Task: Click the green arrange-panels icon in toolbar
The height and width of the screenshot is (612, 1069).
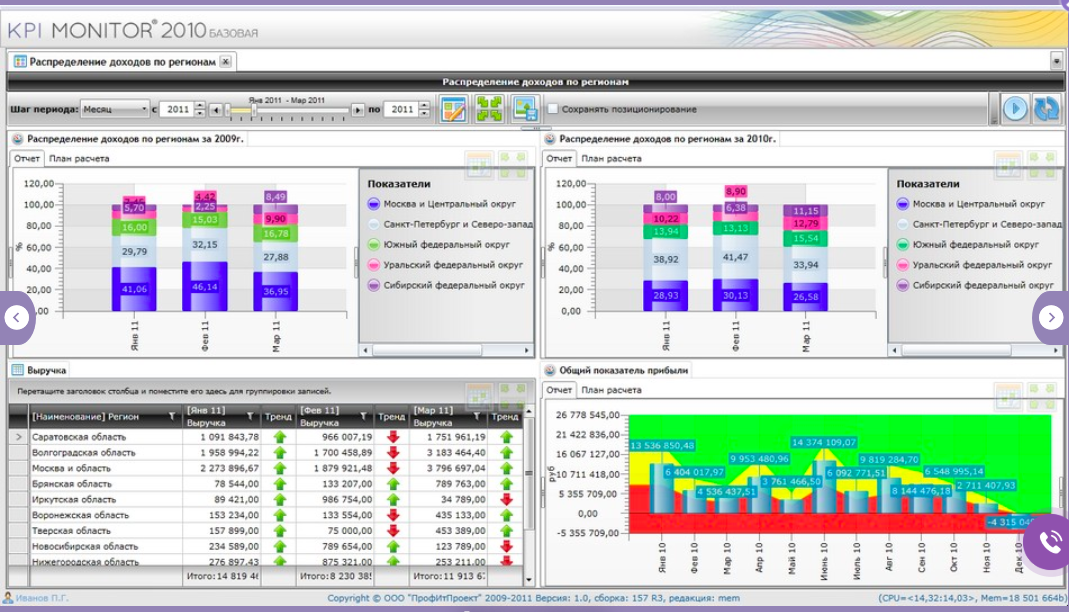Action: (487, 106)
